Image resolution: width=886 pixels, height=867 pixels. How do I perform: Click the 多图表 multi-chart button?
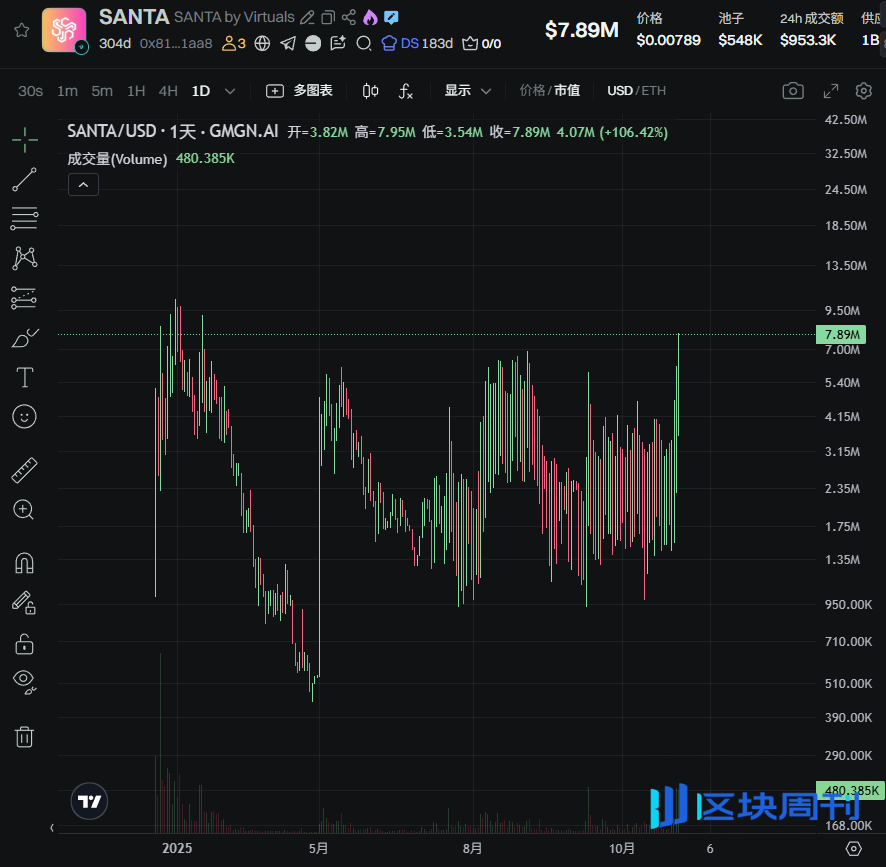pyautogui.click(x=300, y=91)
